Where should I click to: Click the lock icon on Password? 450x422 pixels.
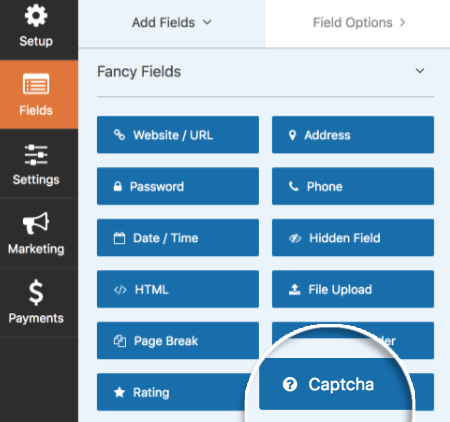pos(117,186)
